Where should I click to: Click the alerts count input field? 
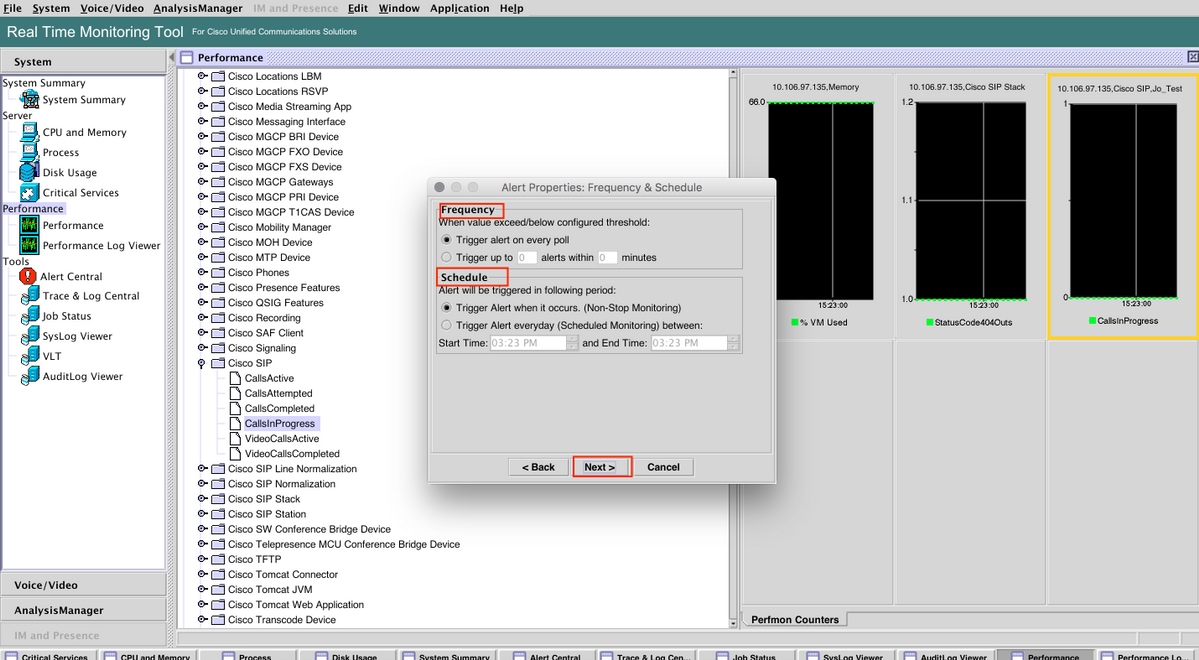point(527,258)
